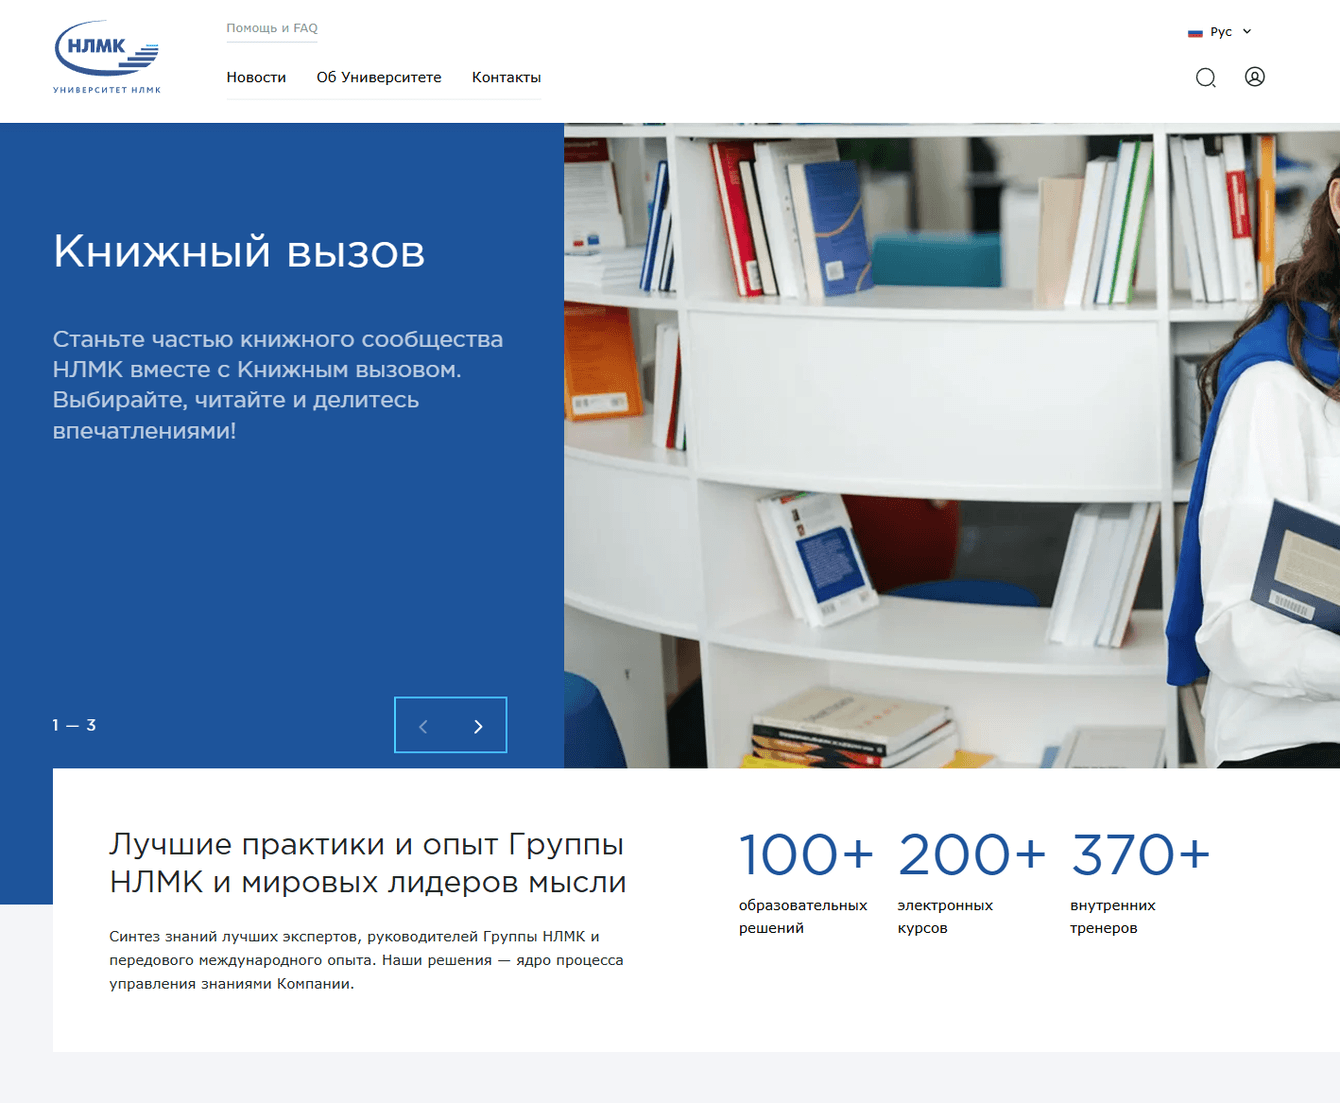Screen dimensions: 1340x1103
Task: Click the Станьте частью книжного сообщества paragraph
Action: coord(278,385)
